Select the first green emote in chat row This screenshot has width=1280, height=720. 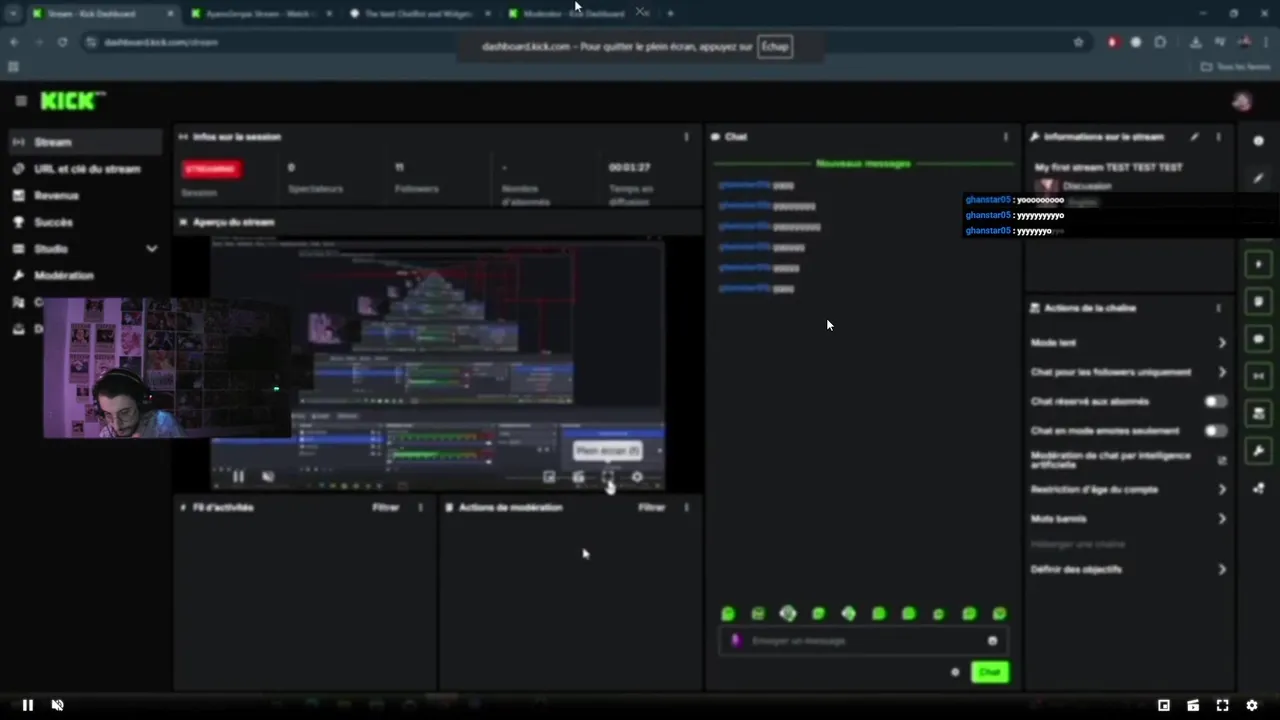(x=728, y=614)
